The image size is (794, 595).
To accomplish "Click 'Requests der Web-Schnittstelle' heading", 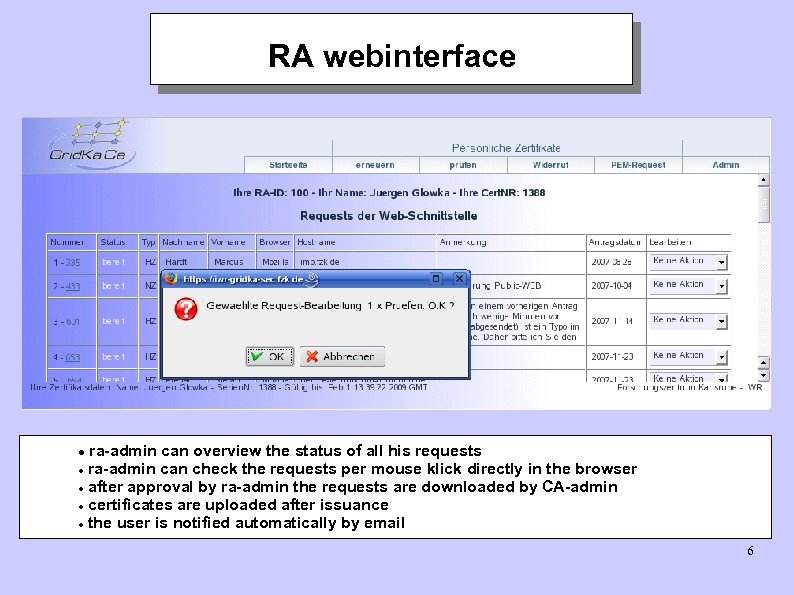I will (388, 216).
